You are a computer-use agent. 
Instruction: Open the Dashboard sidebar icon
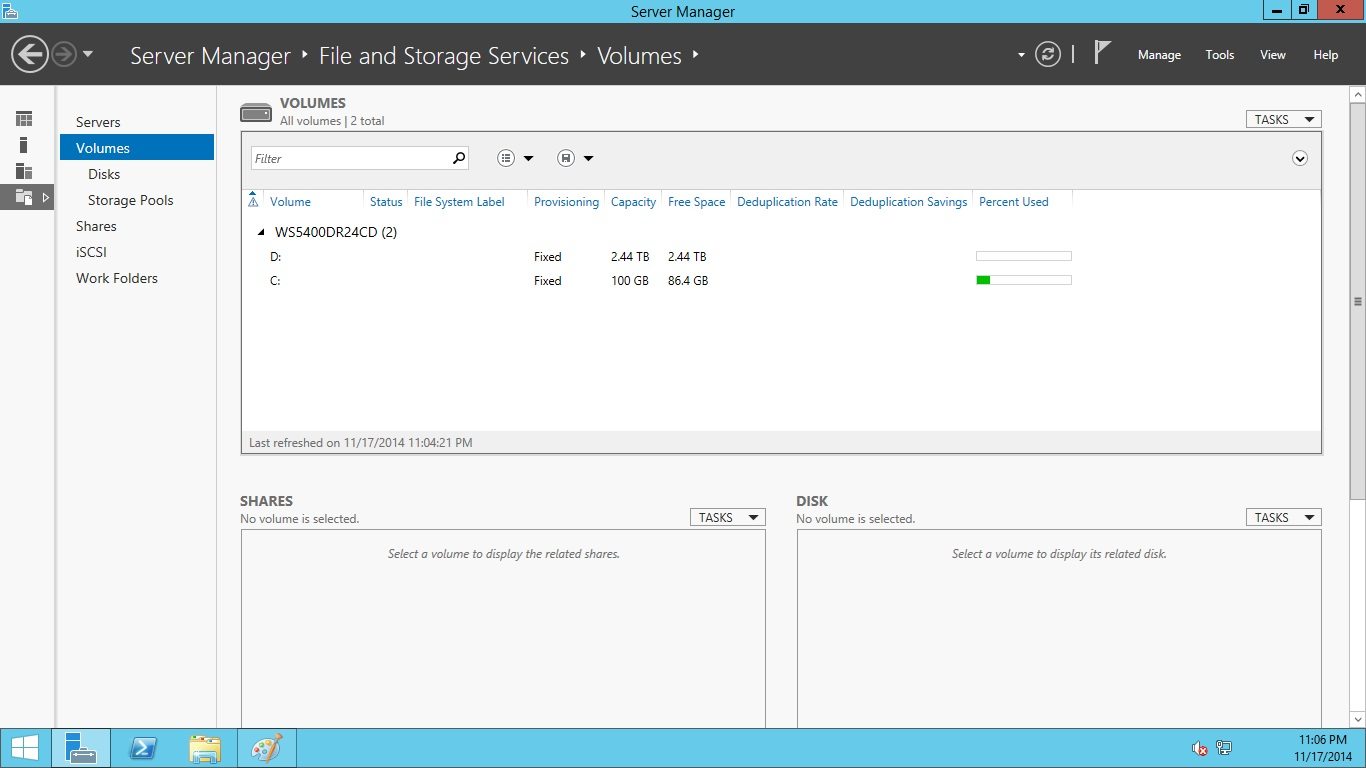coord(24,119)
